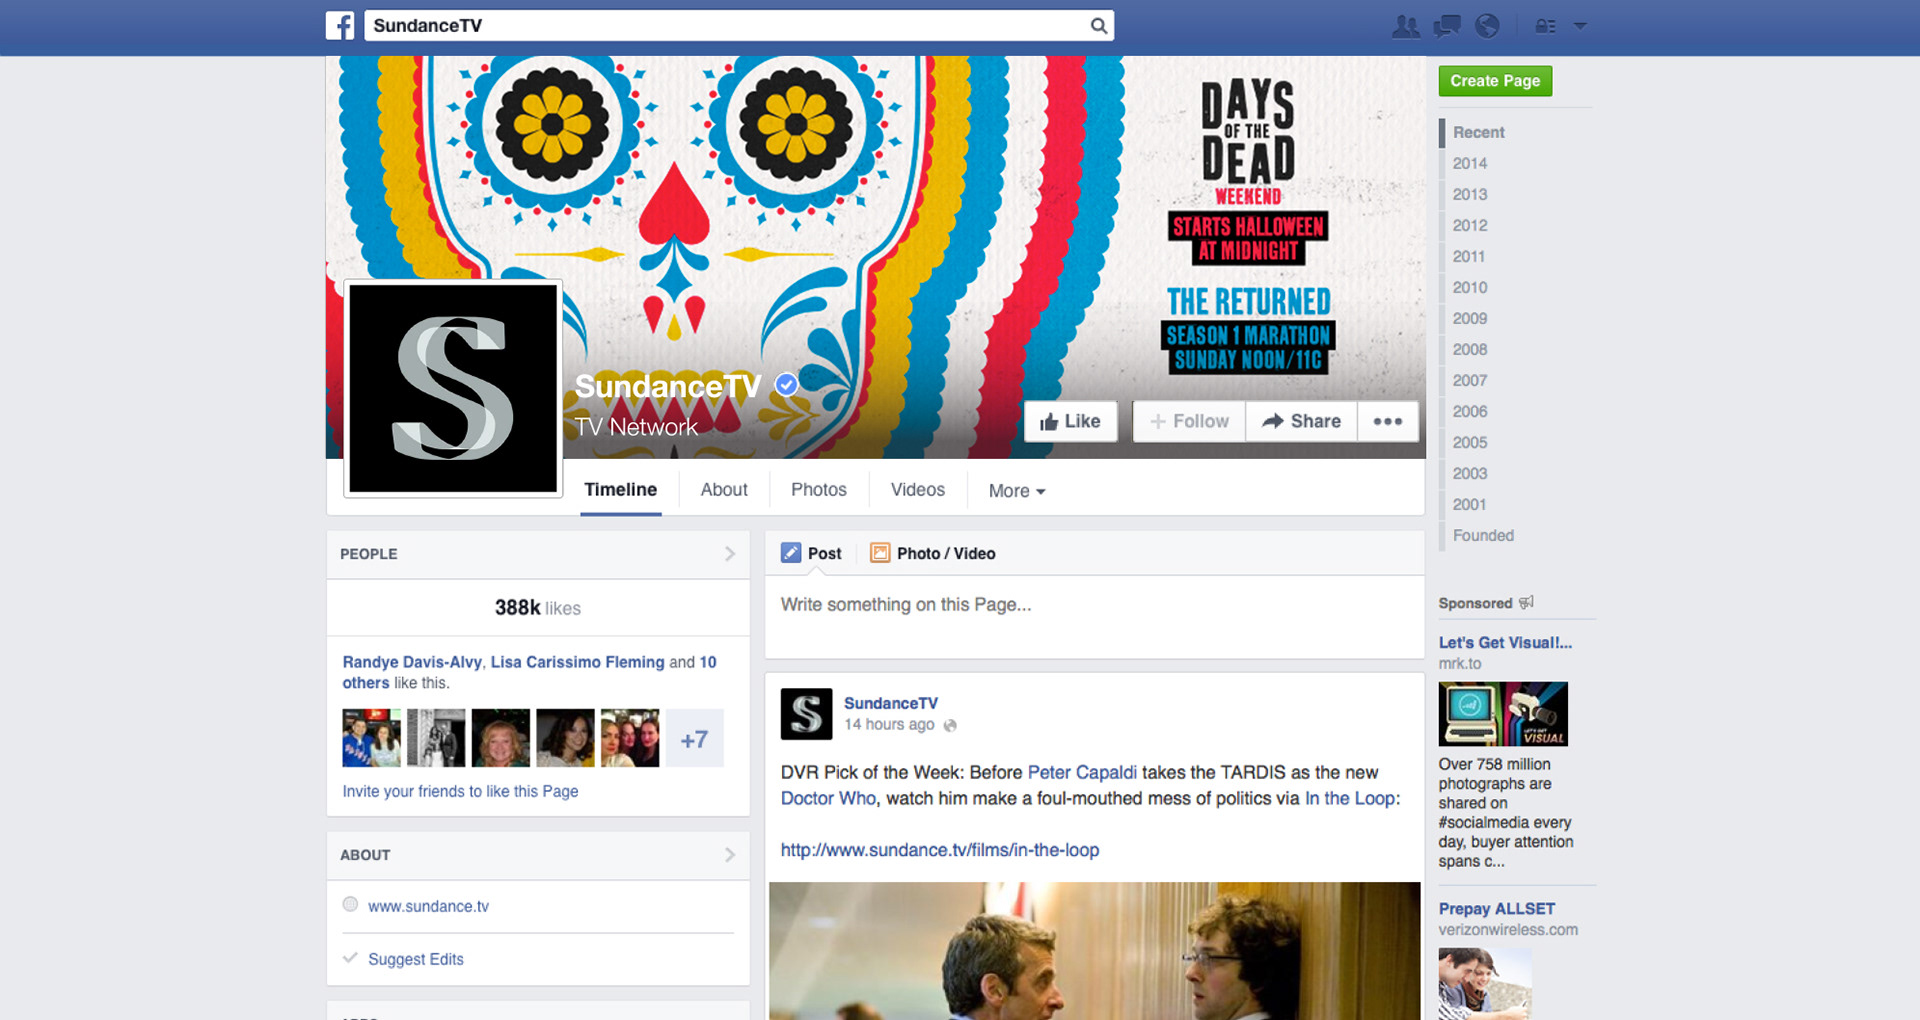Open Randye Davis-Alvy profile link

[412, 662]
